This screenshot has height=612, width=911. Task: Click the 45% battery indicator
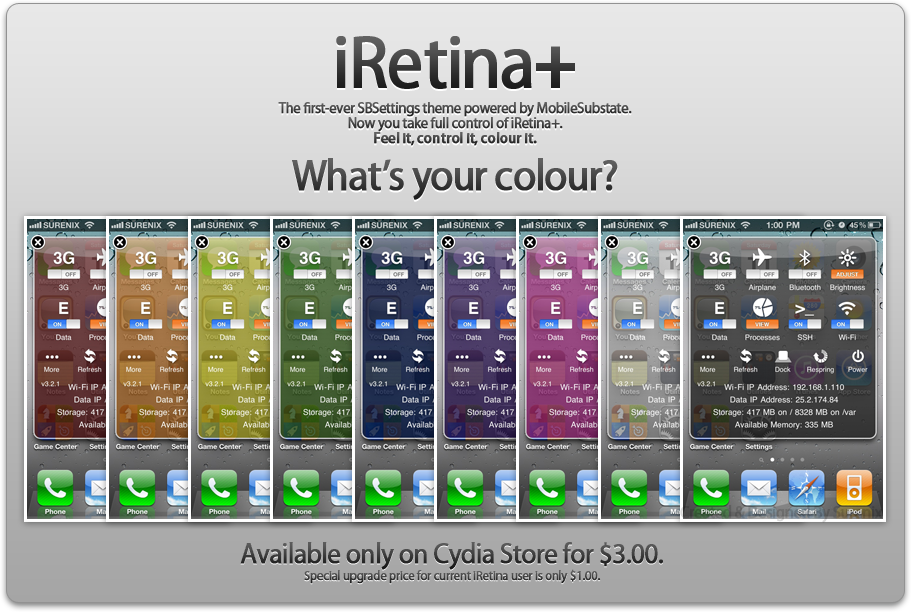(x=865, y=225)
